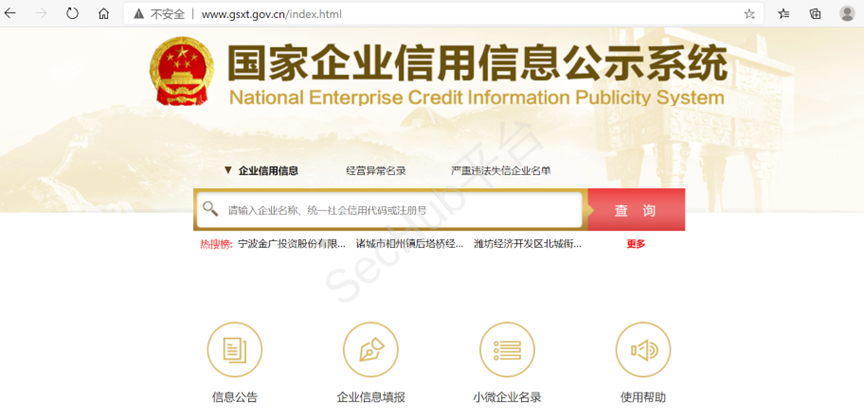This screenshot has height=420, width=864.
Task: Click the red 更多 link
Action: (636, 244)
